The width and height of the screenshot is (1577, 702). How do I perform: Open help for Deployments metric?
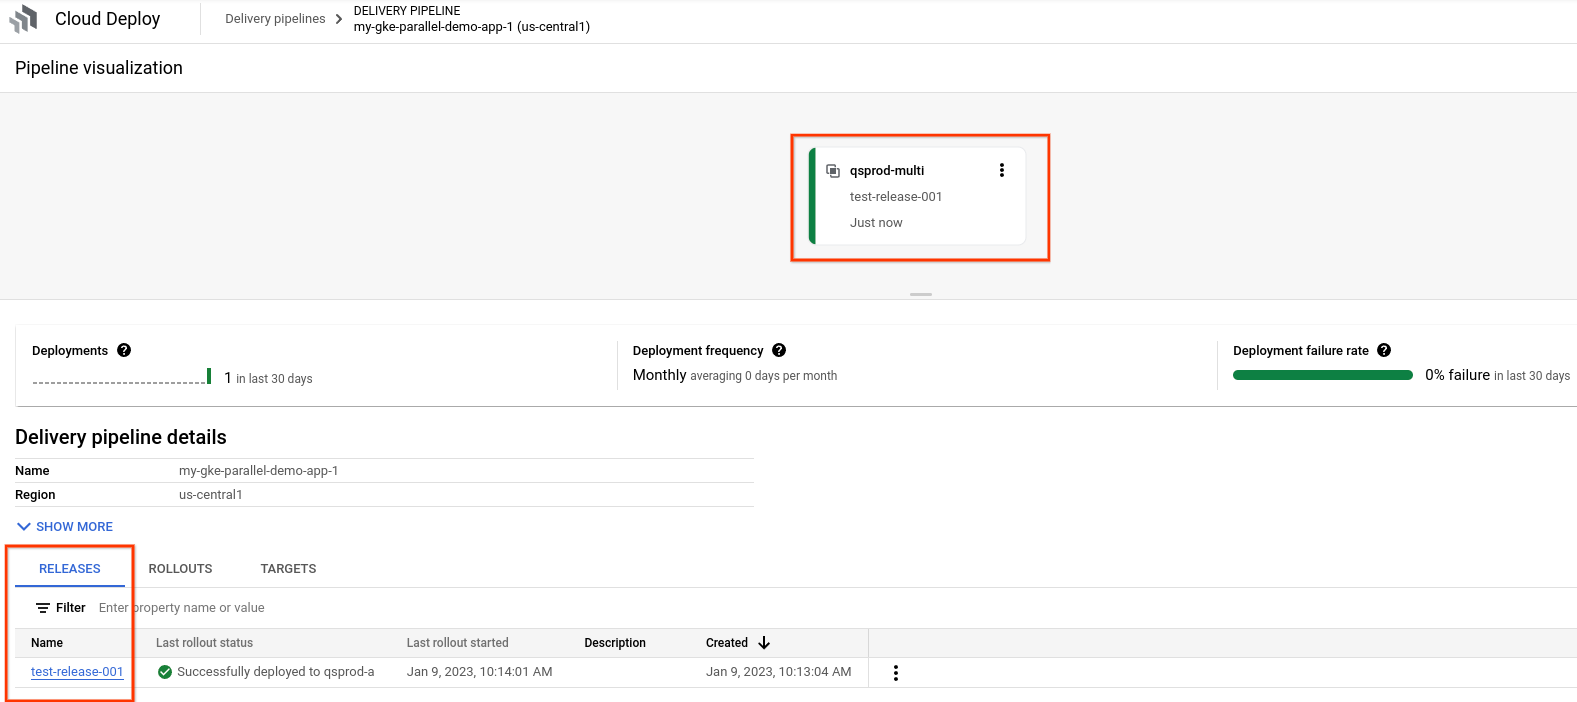coord(124,350)
